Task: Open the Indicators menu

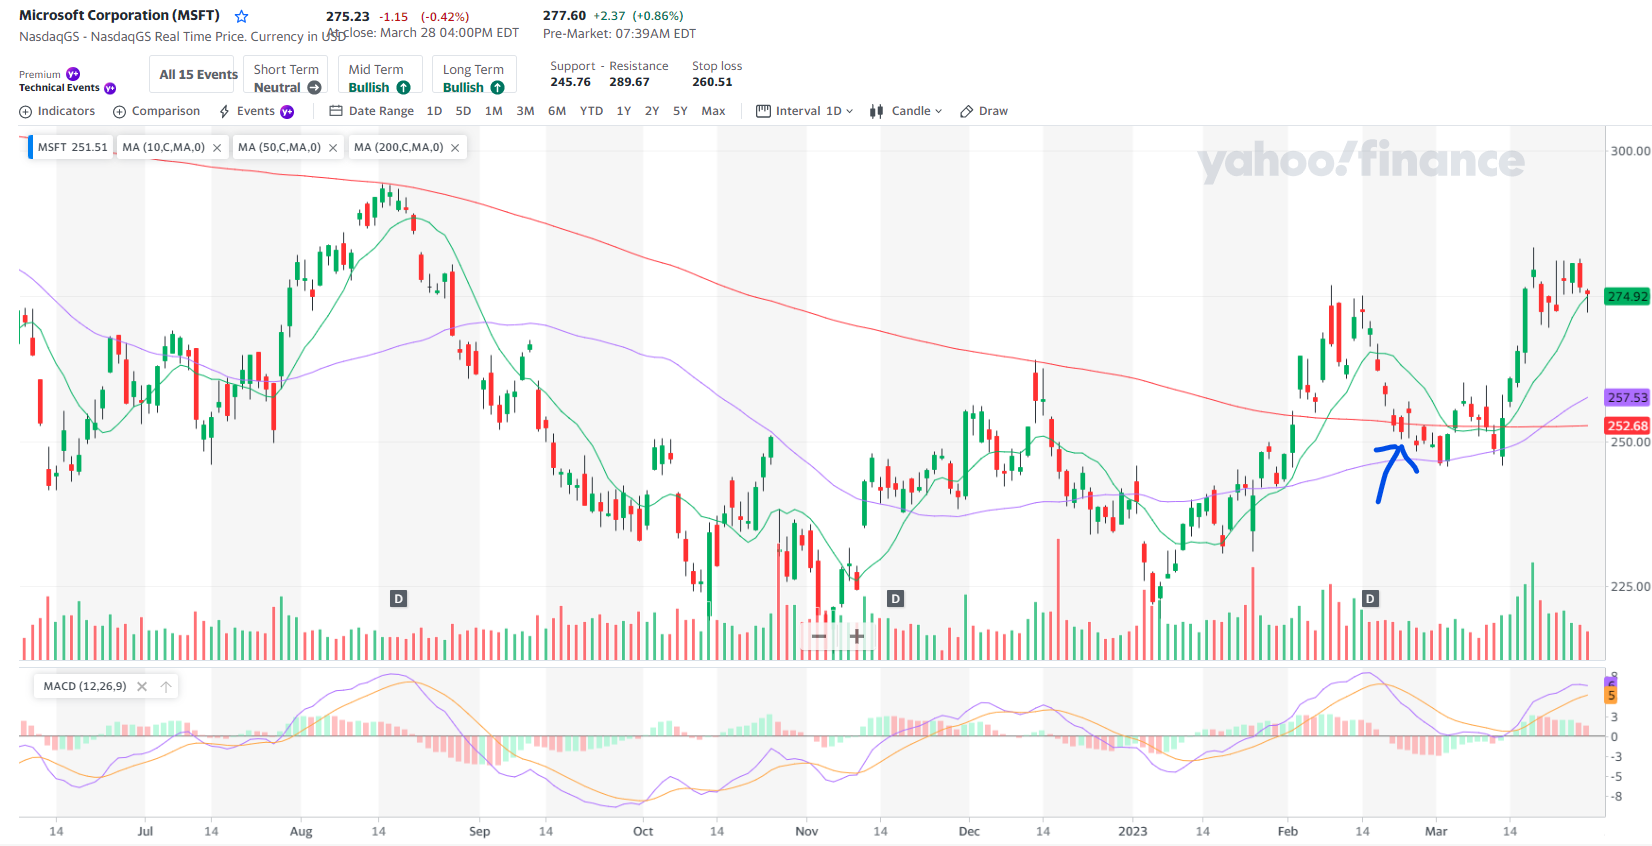Action: coord(57,111)
